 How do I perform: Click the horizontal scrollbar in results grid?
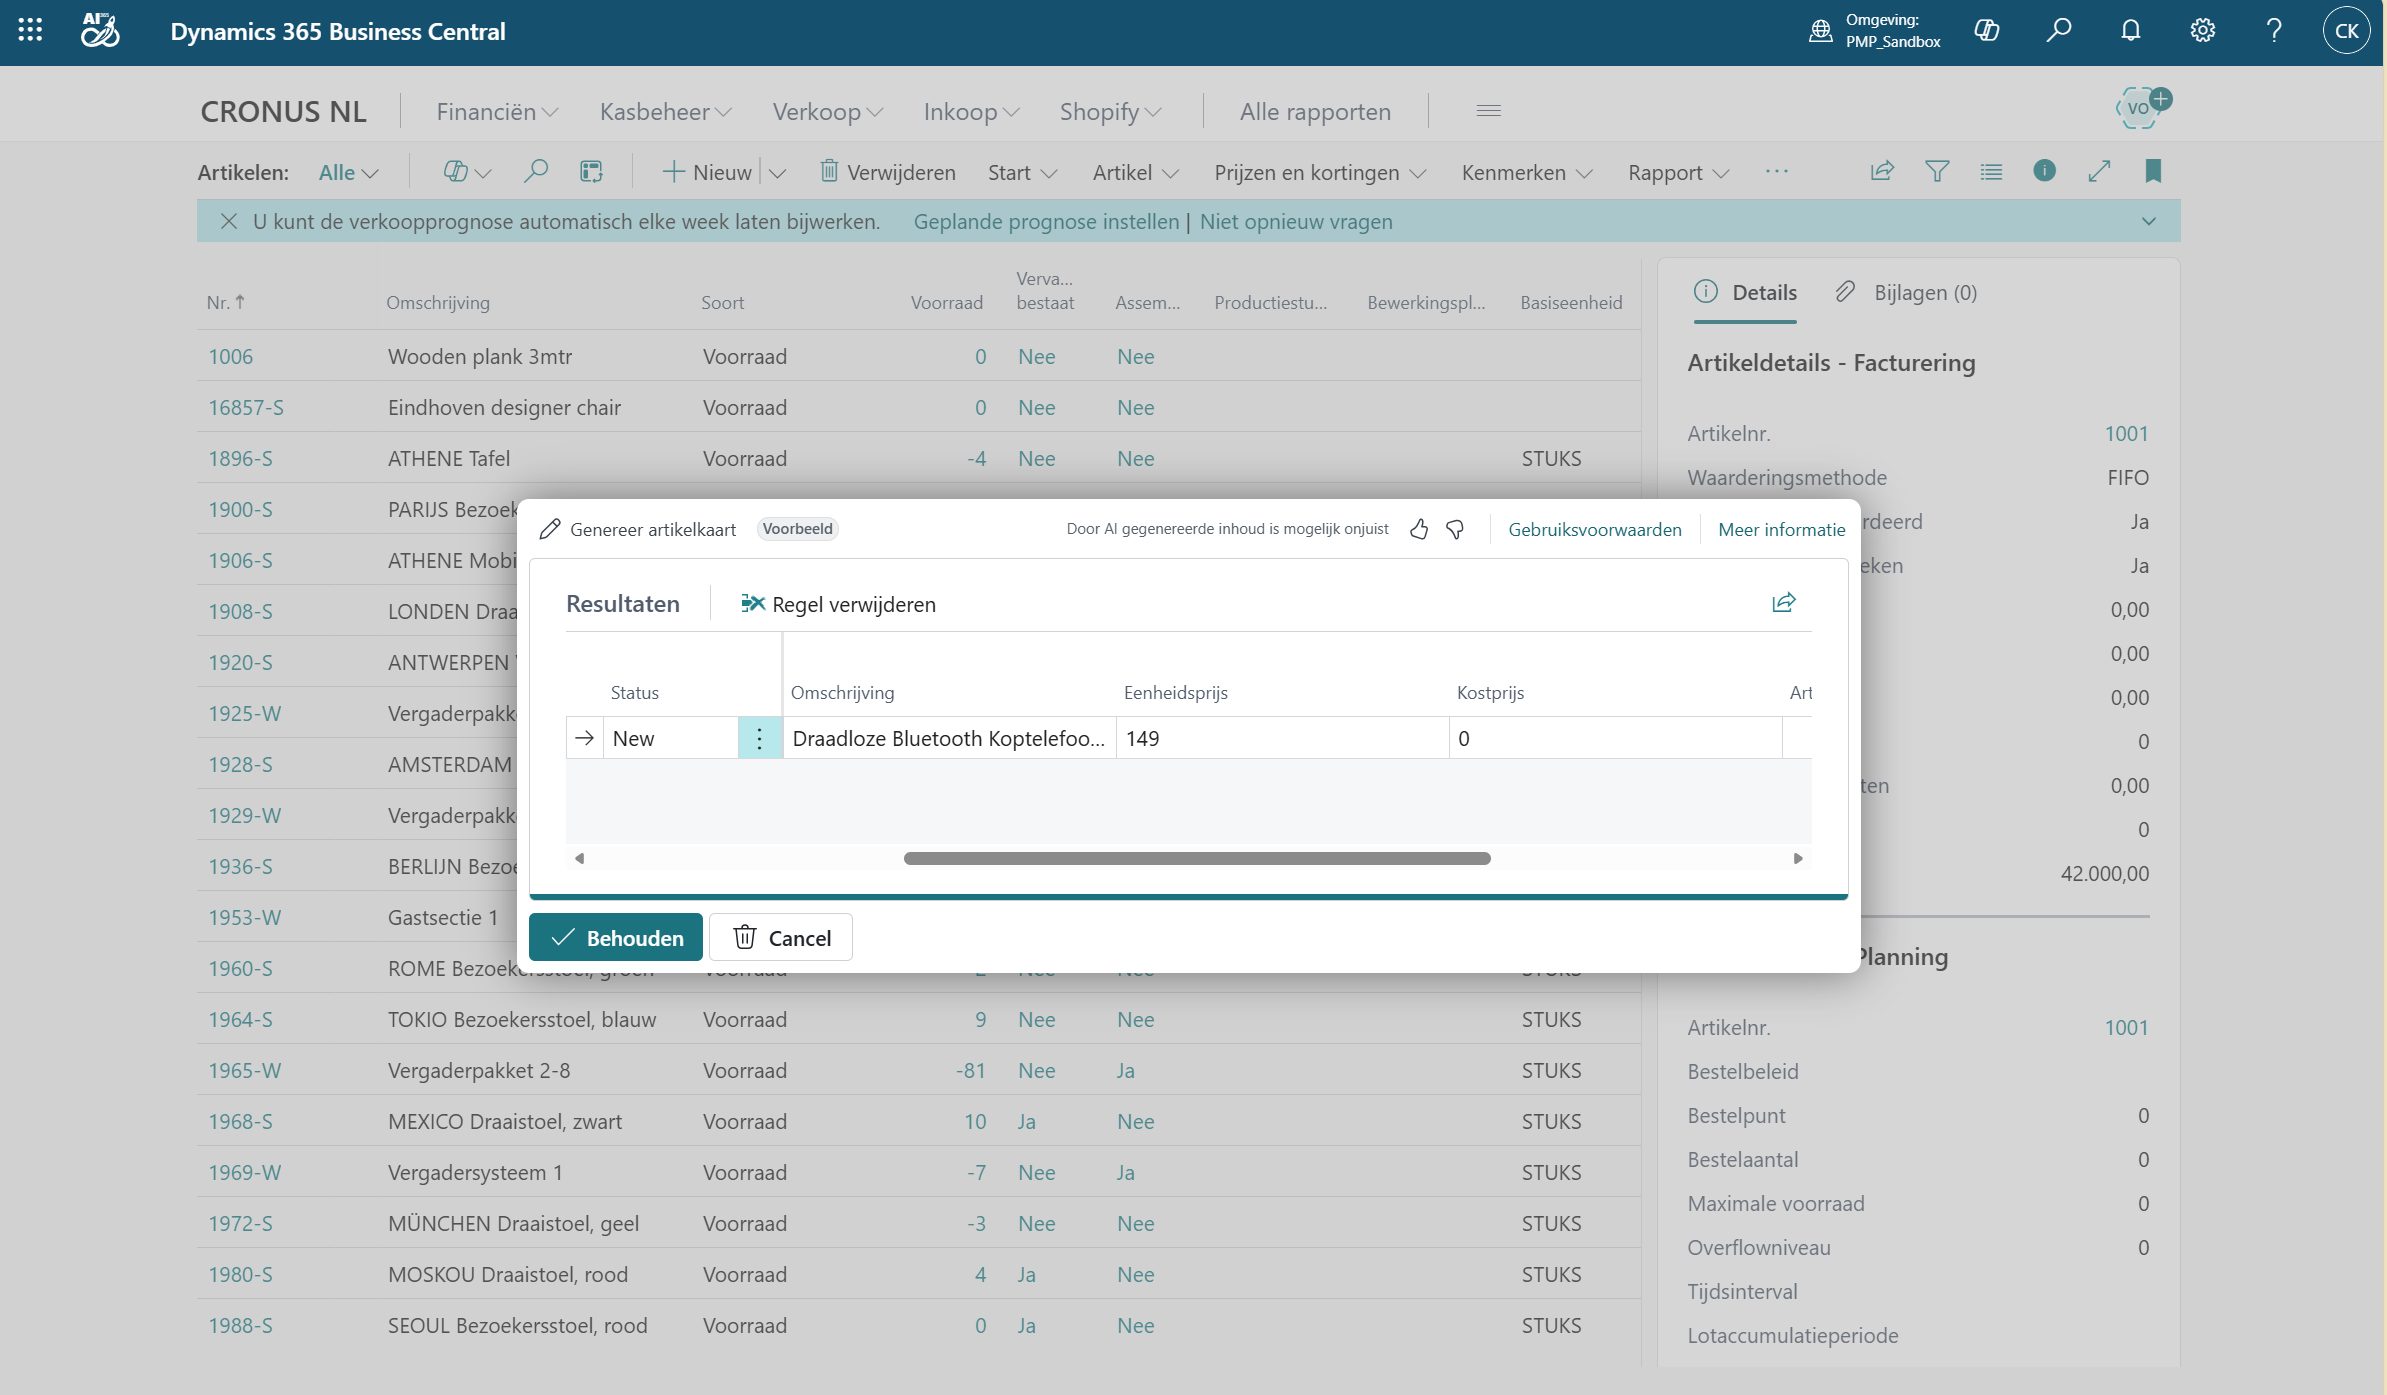[x=1196, y=858]
